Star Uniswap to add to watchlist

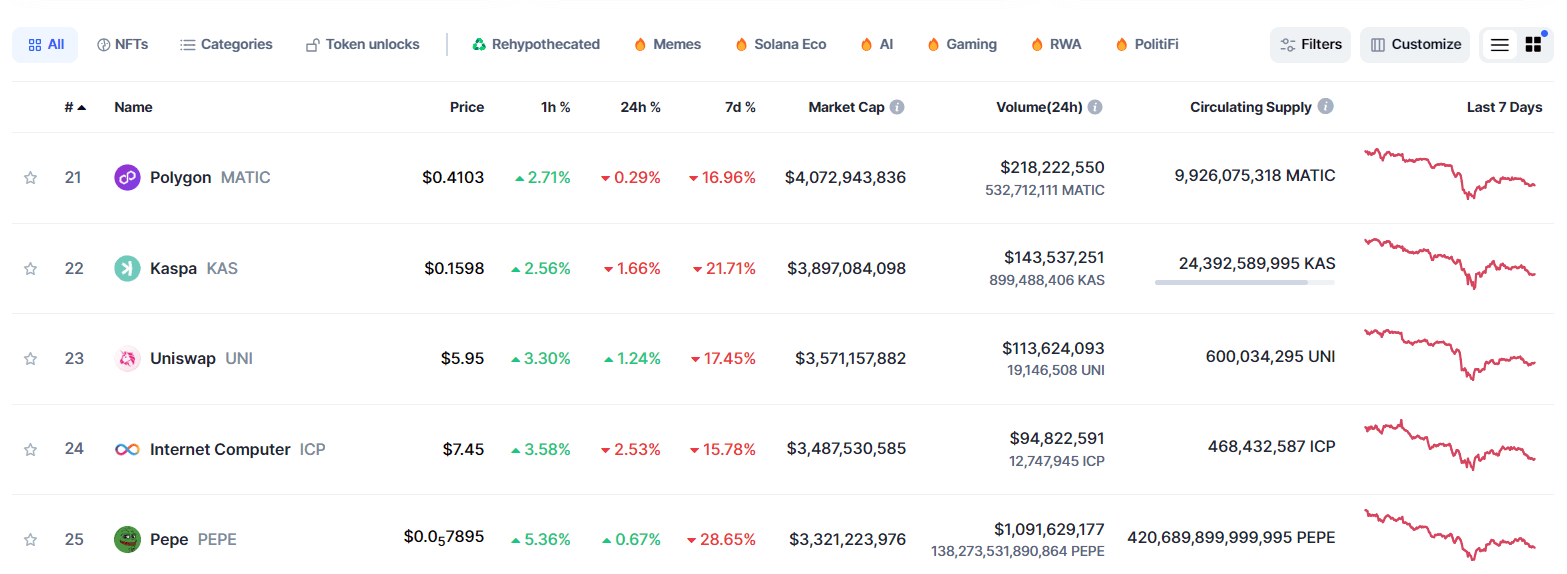[x=30, y=359]
